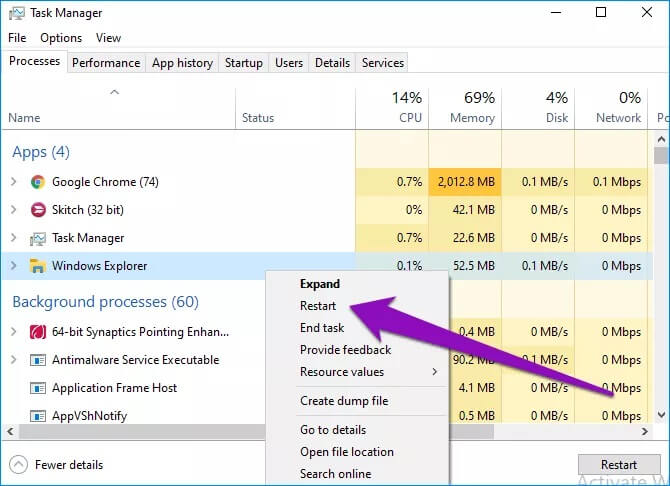The width and height of the screenshot is (670, 486).
Task: Switch to the Users tab
Action: [289, 63]
